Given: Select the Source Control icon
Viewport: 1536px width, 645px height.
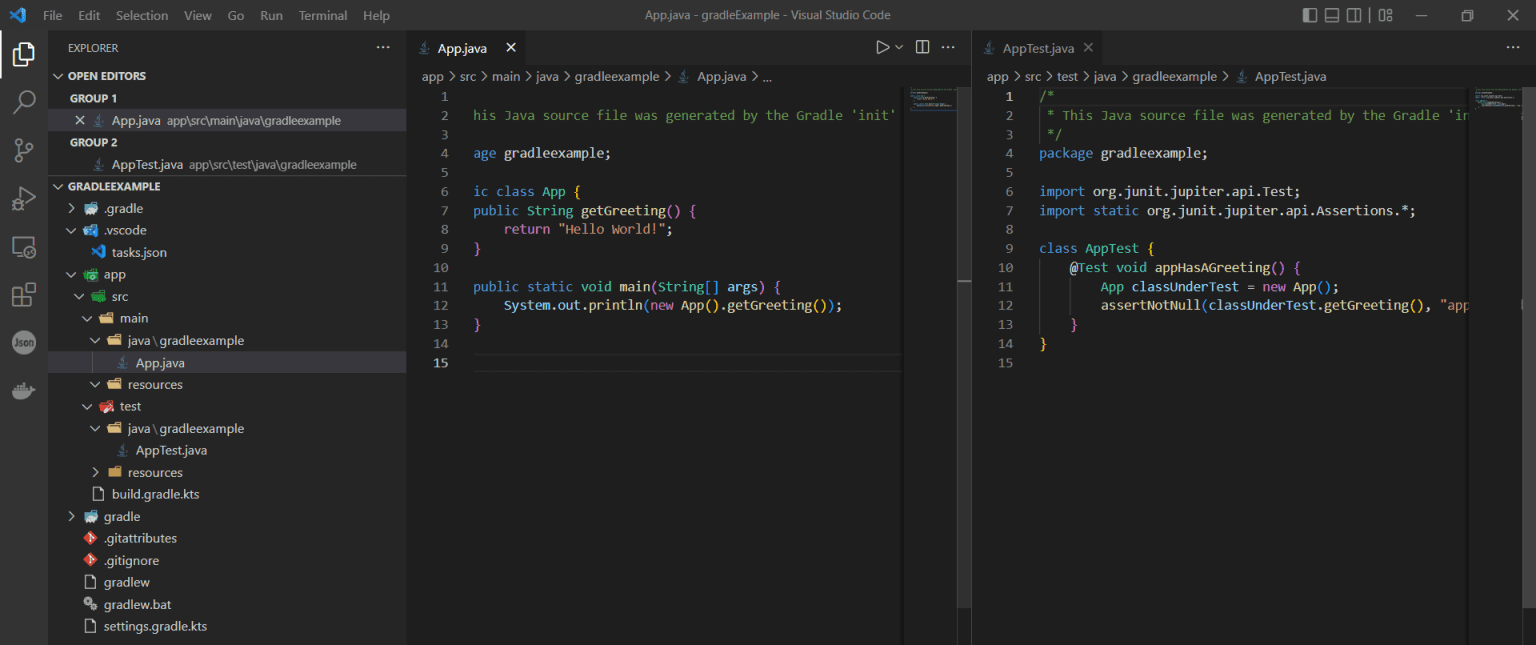Looking at the screenshot, I should click(24, 150).
